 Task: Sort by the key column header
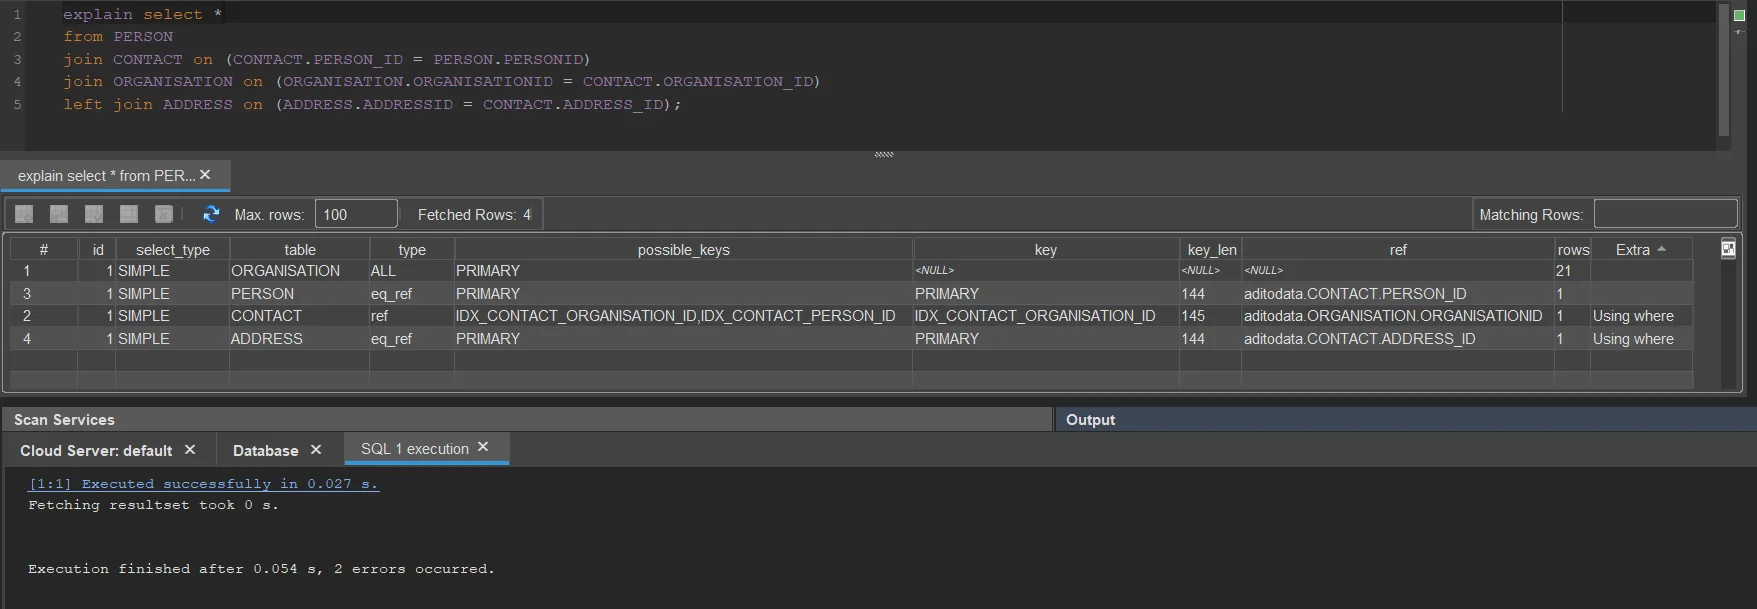click(1045, 249)
